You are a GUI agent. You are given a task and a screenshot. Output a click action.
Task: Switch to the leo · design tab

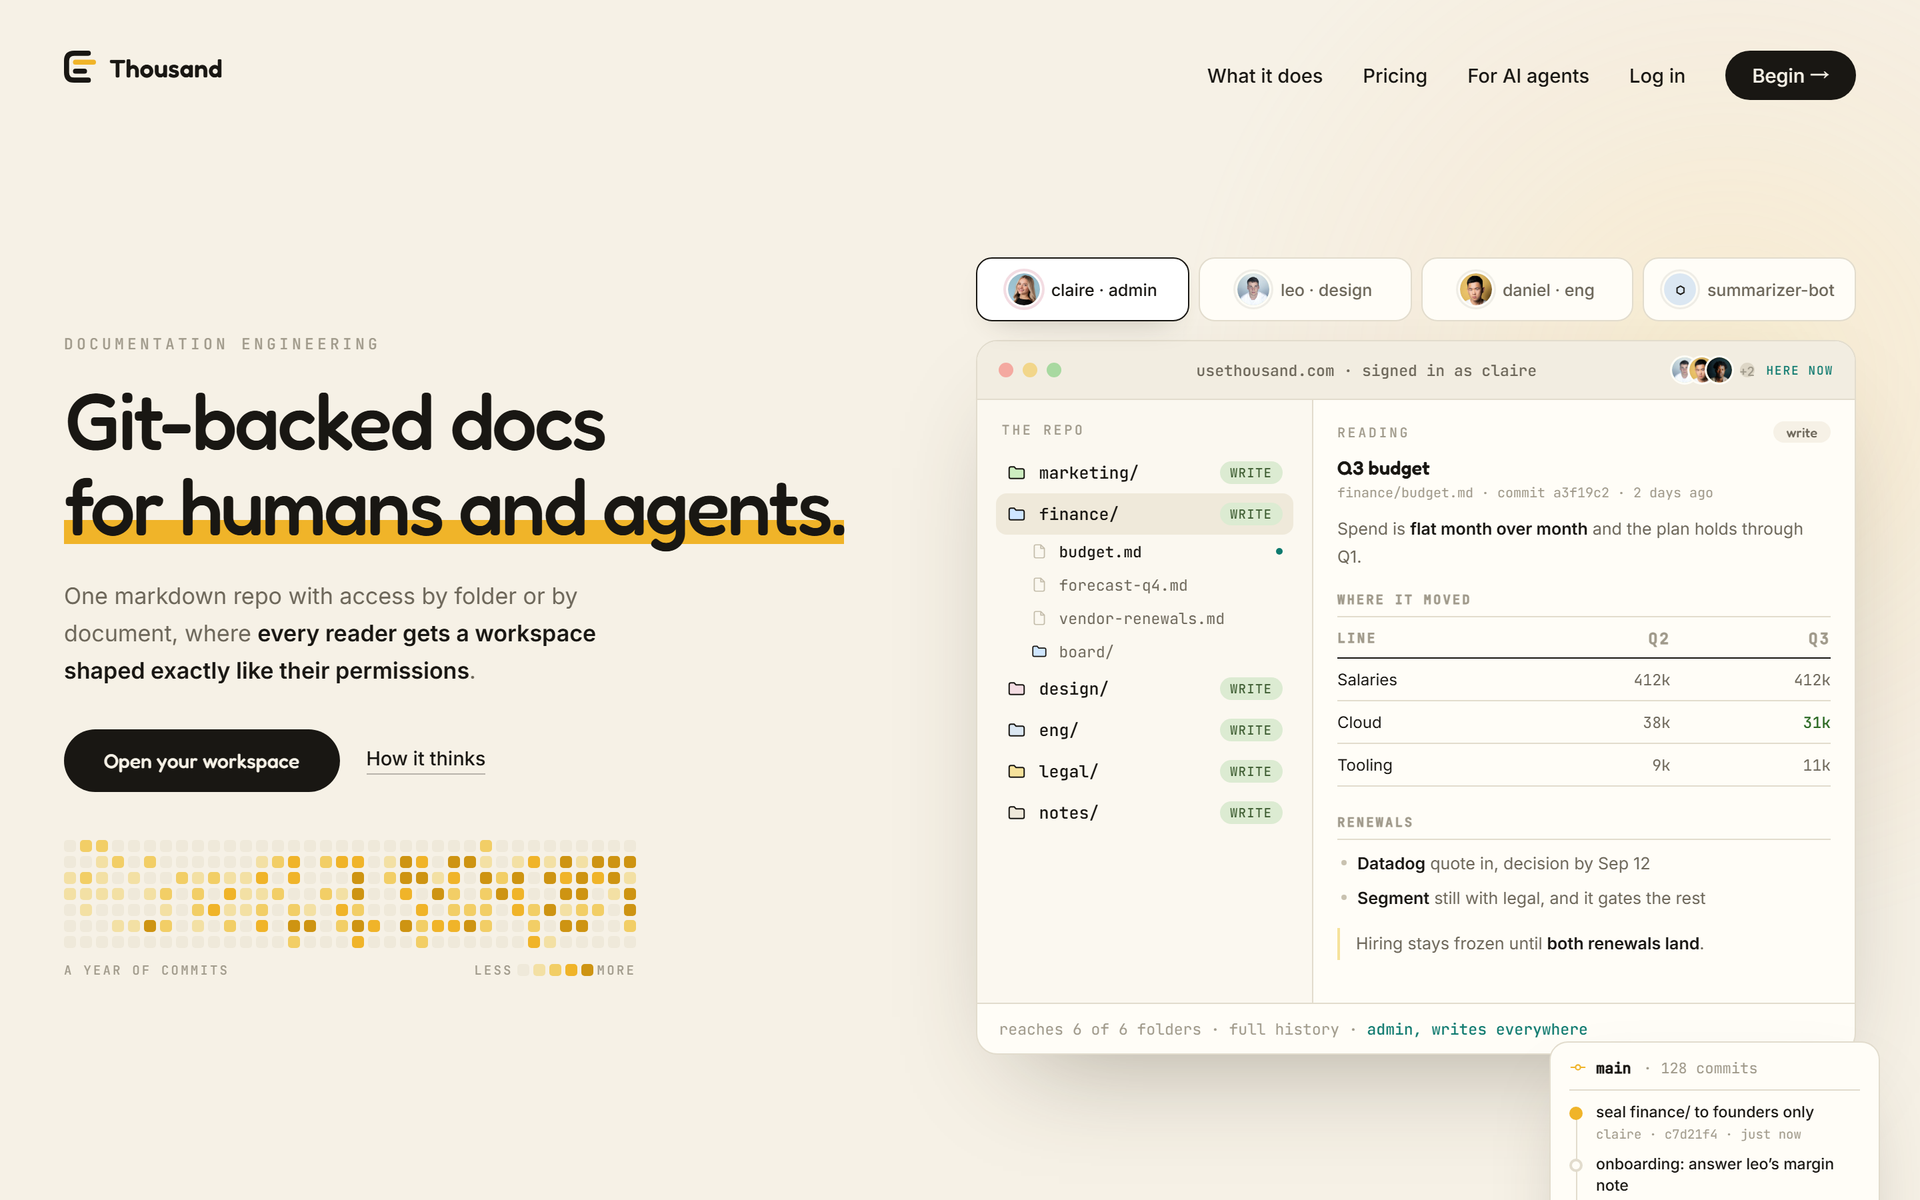click(1305, 290)
